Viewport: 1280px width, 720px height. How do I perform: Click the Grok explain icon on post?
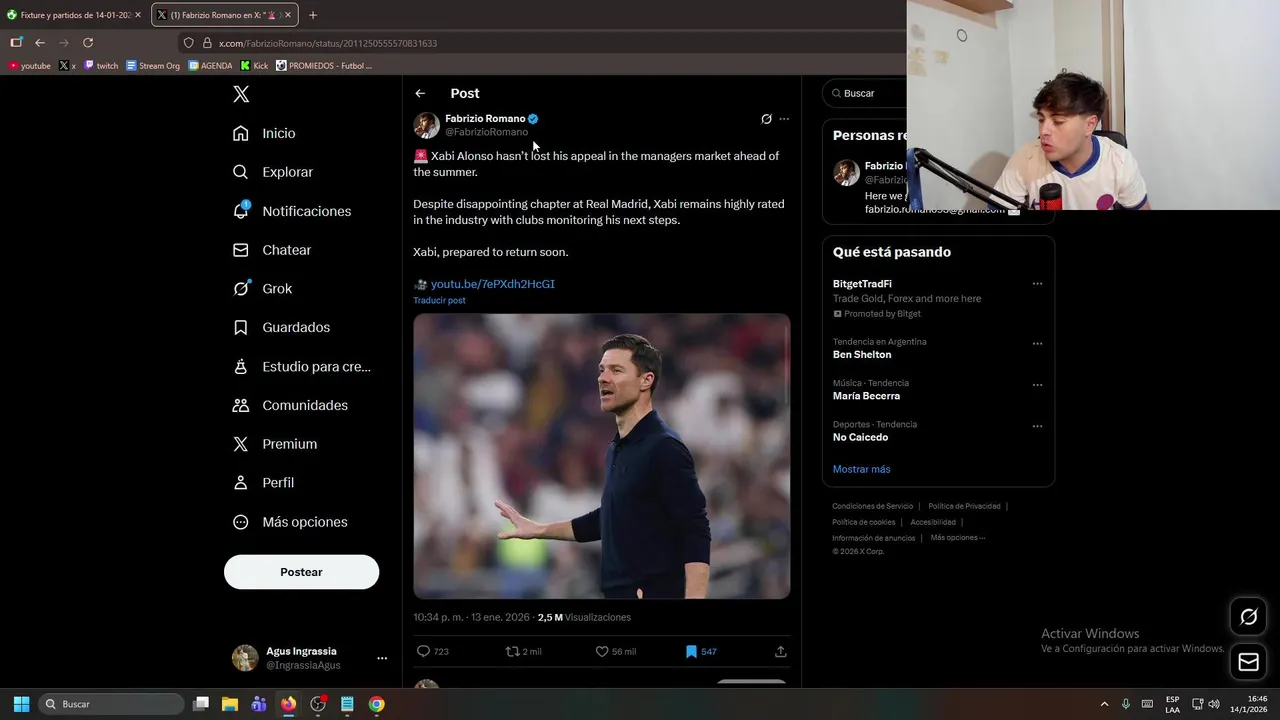click(x=766, y=119)
